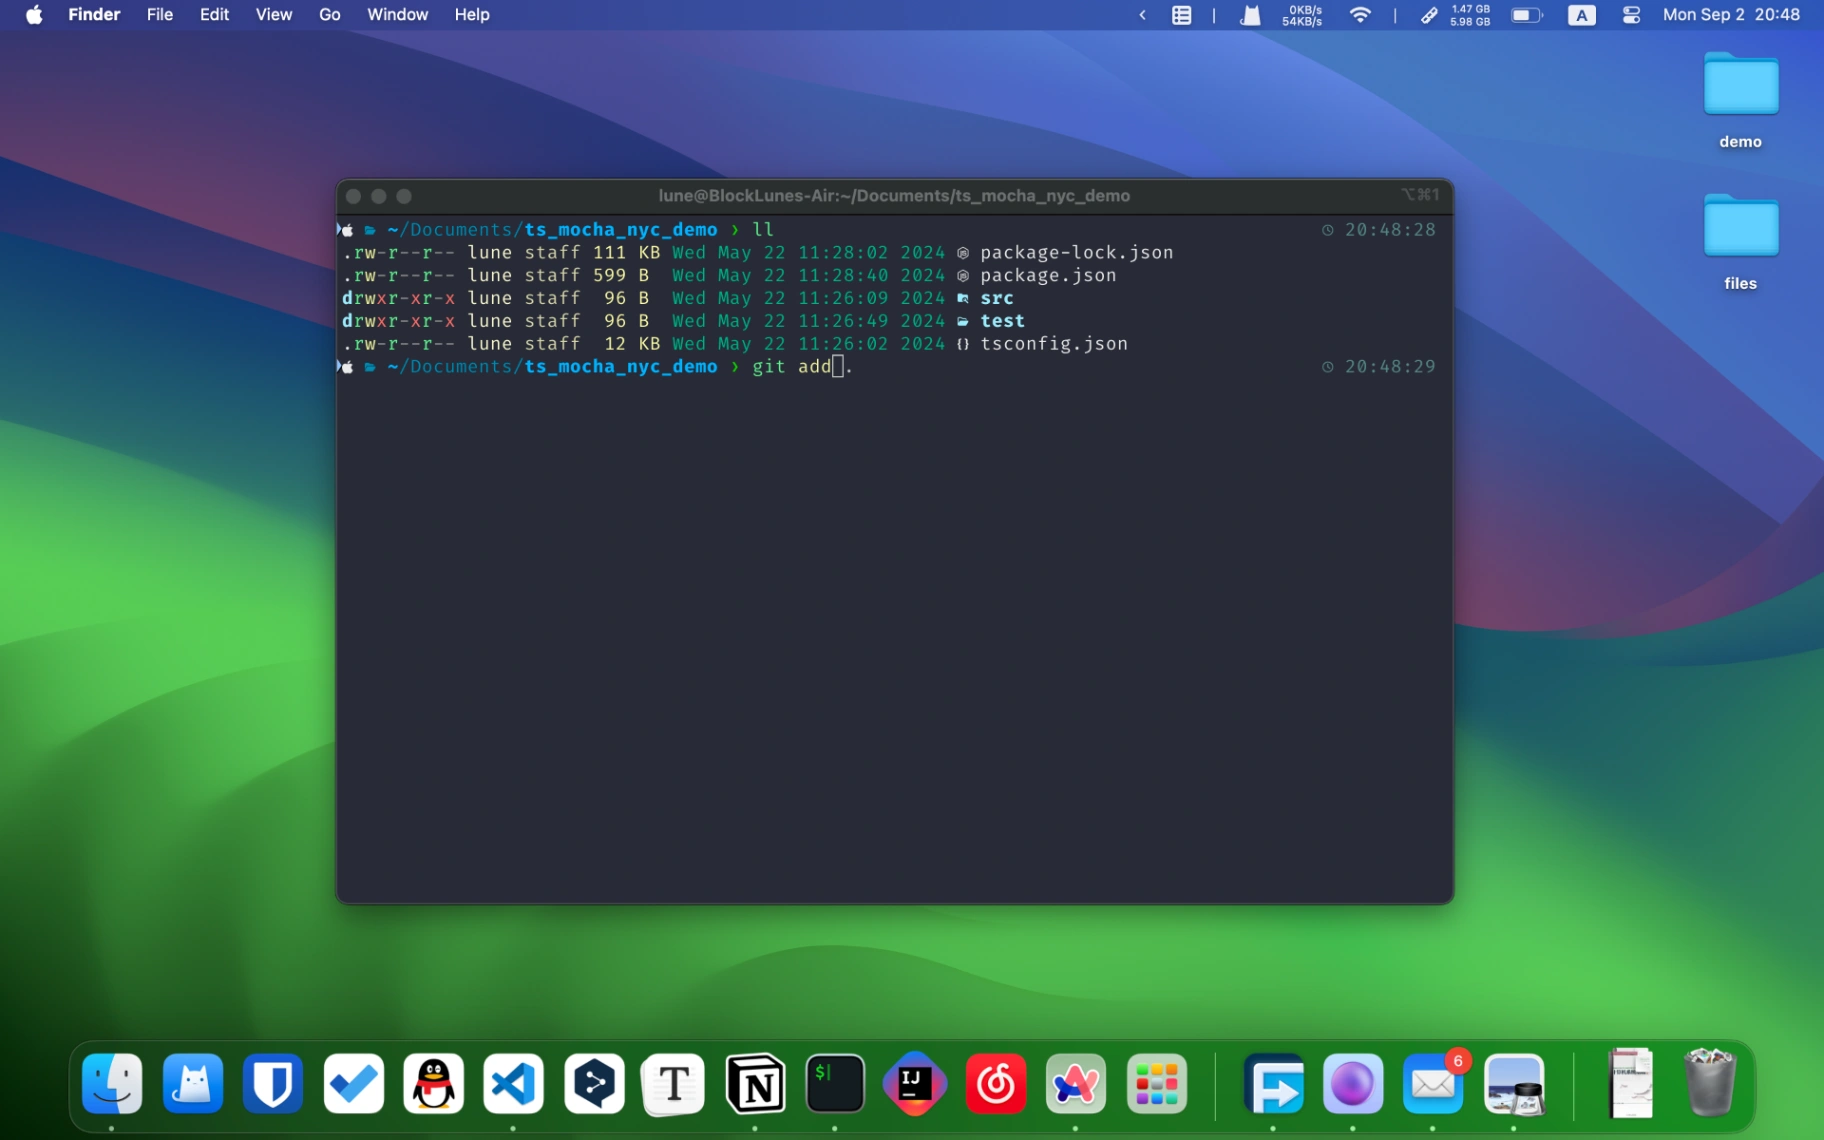Click package-lock.json in terminal listing

[1076, 252]
